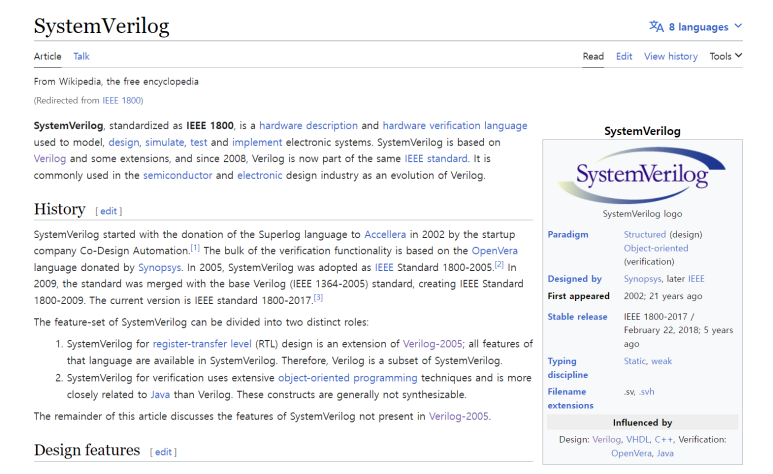The height and width of the screenshot is (474, 773).
Task: Follow the hardware description link
Action: 309,126
